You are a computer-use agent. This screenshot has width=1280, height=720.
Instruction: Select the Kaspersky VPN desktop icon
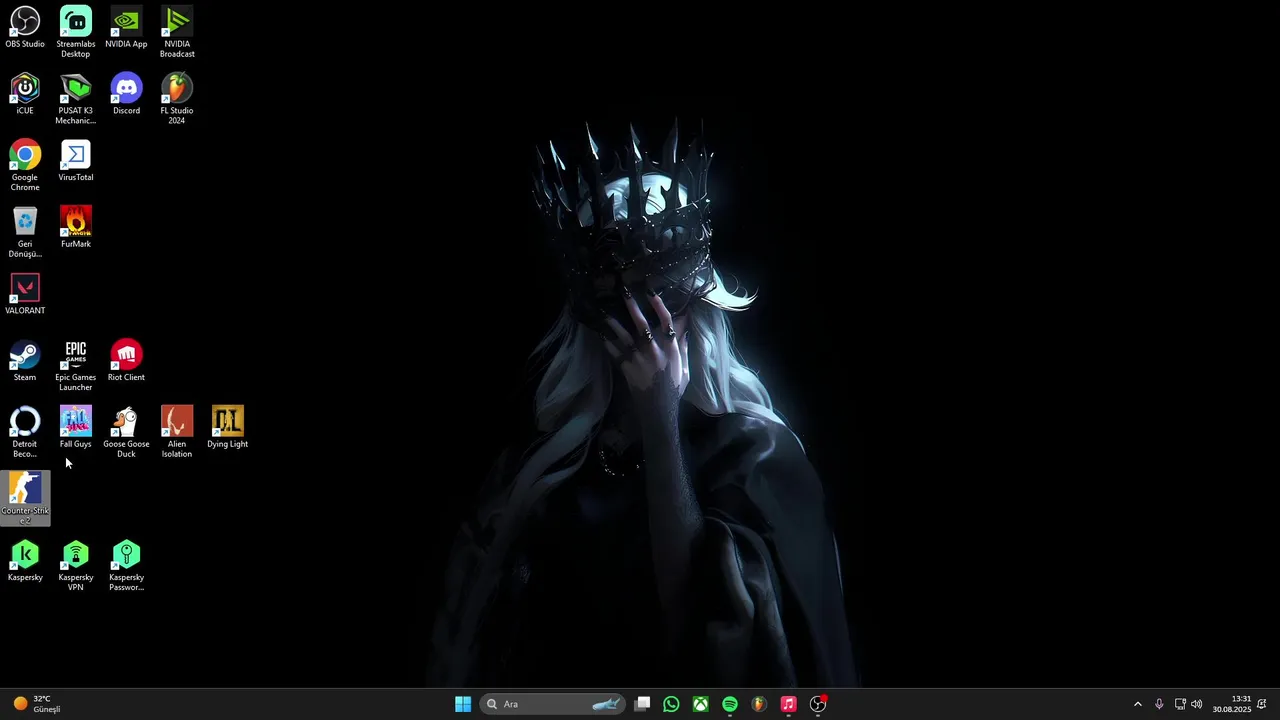76,566
